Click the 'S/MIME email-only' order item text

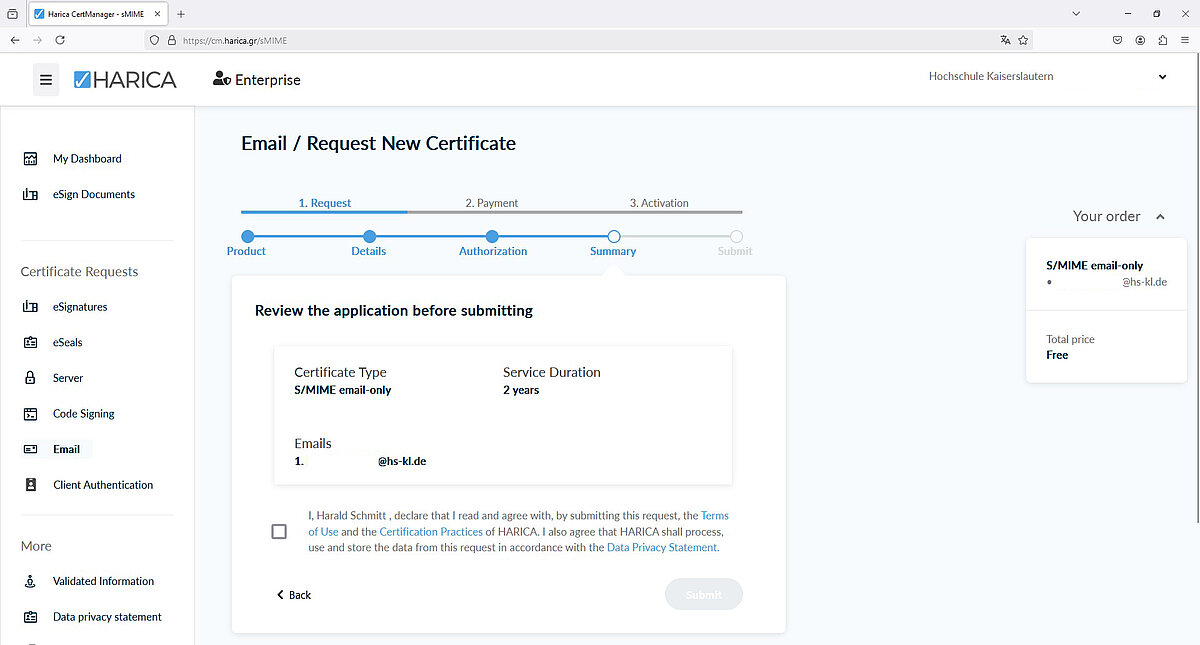click(x=1094, y=266)
